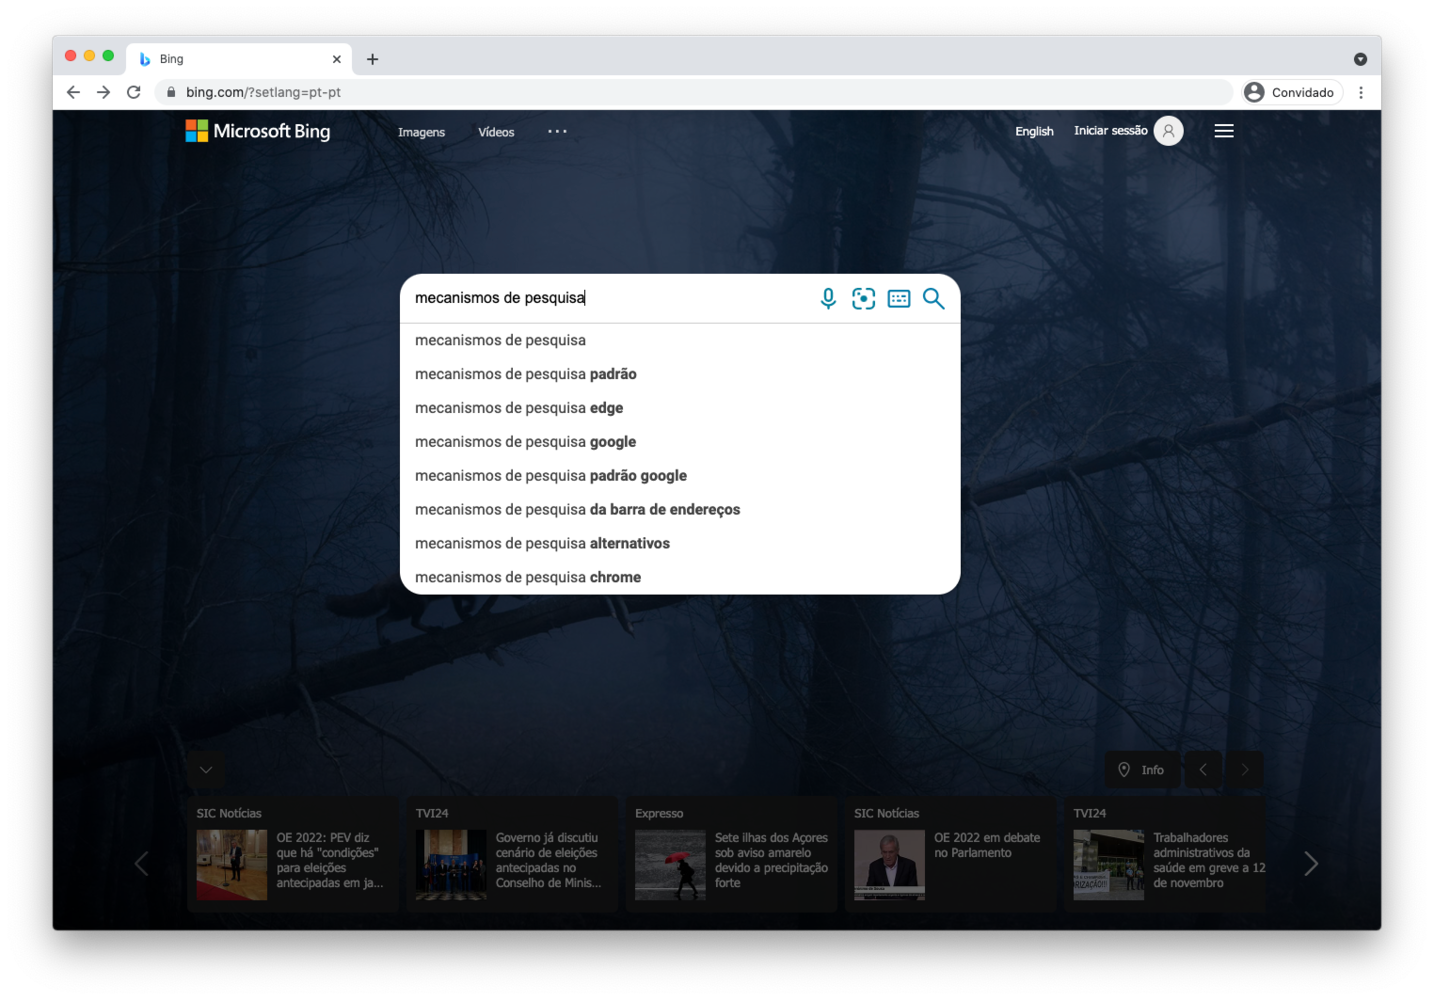This screenshot has width=1434, height=1000.
Task: Go to next background image
Action: click(1245, 770)
